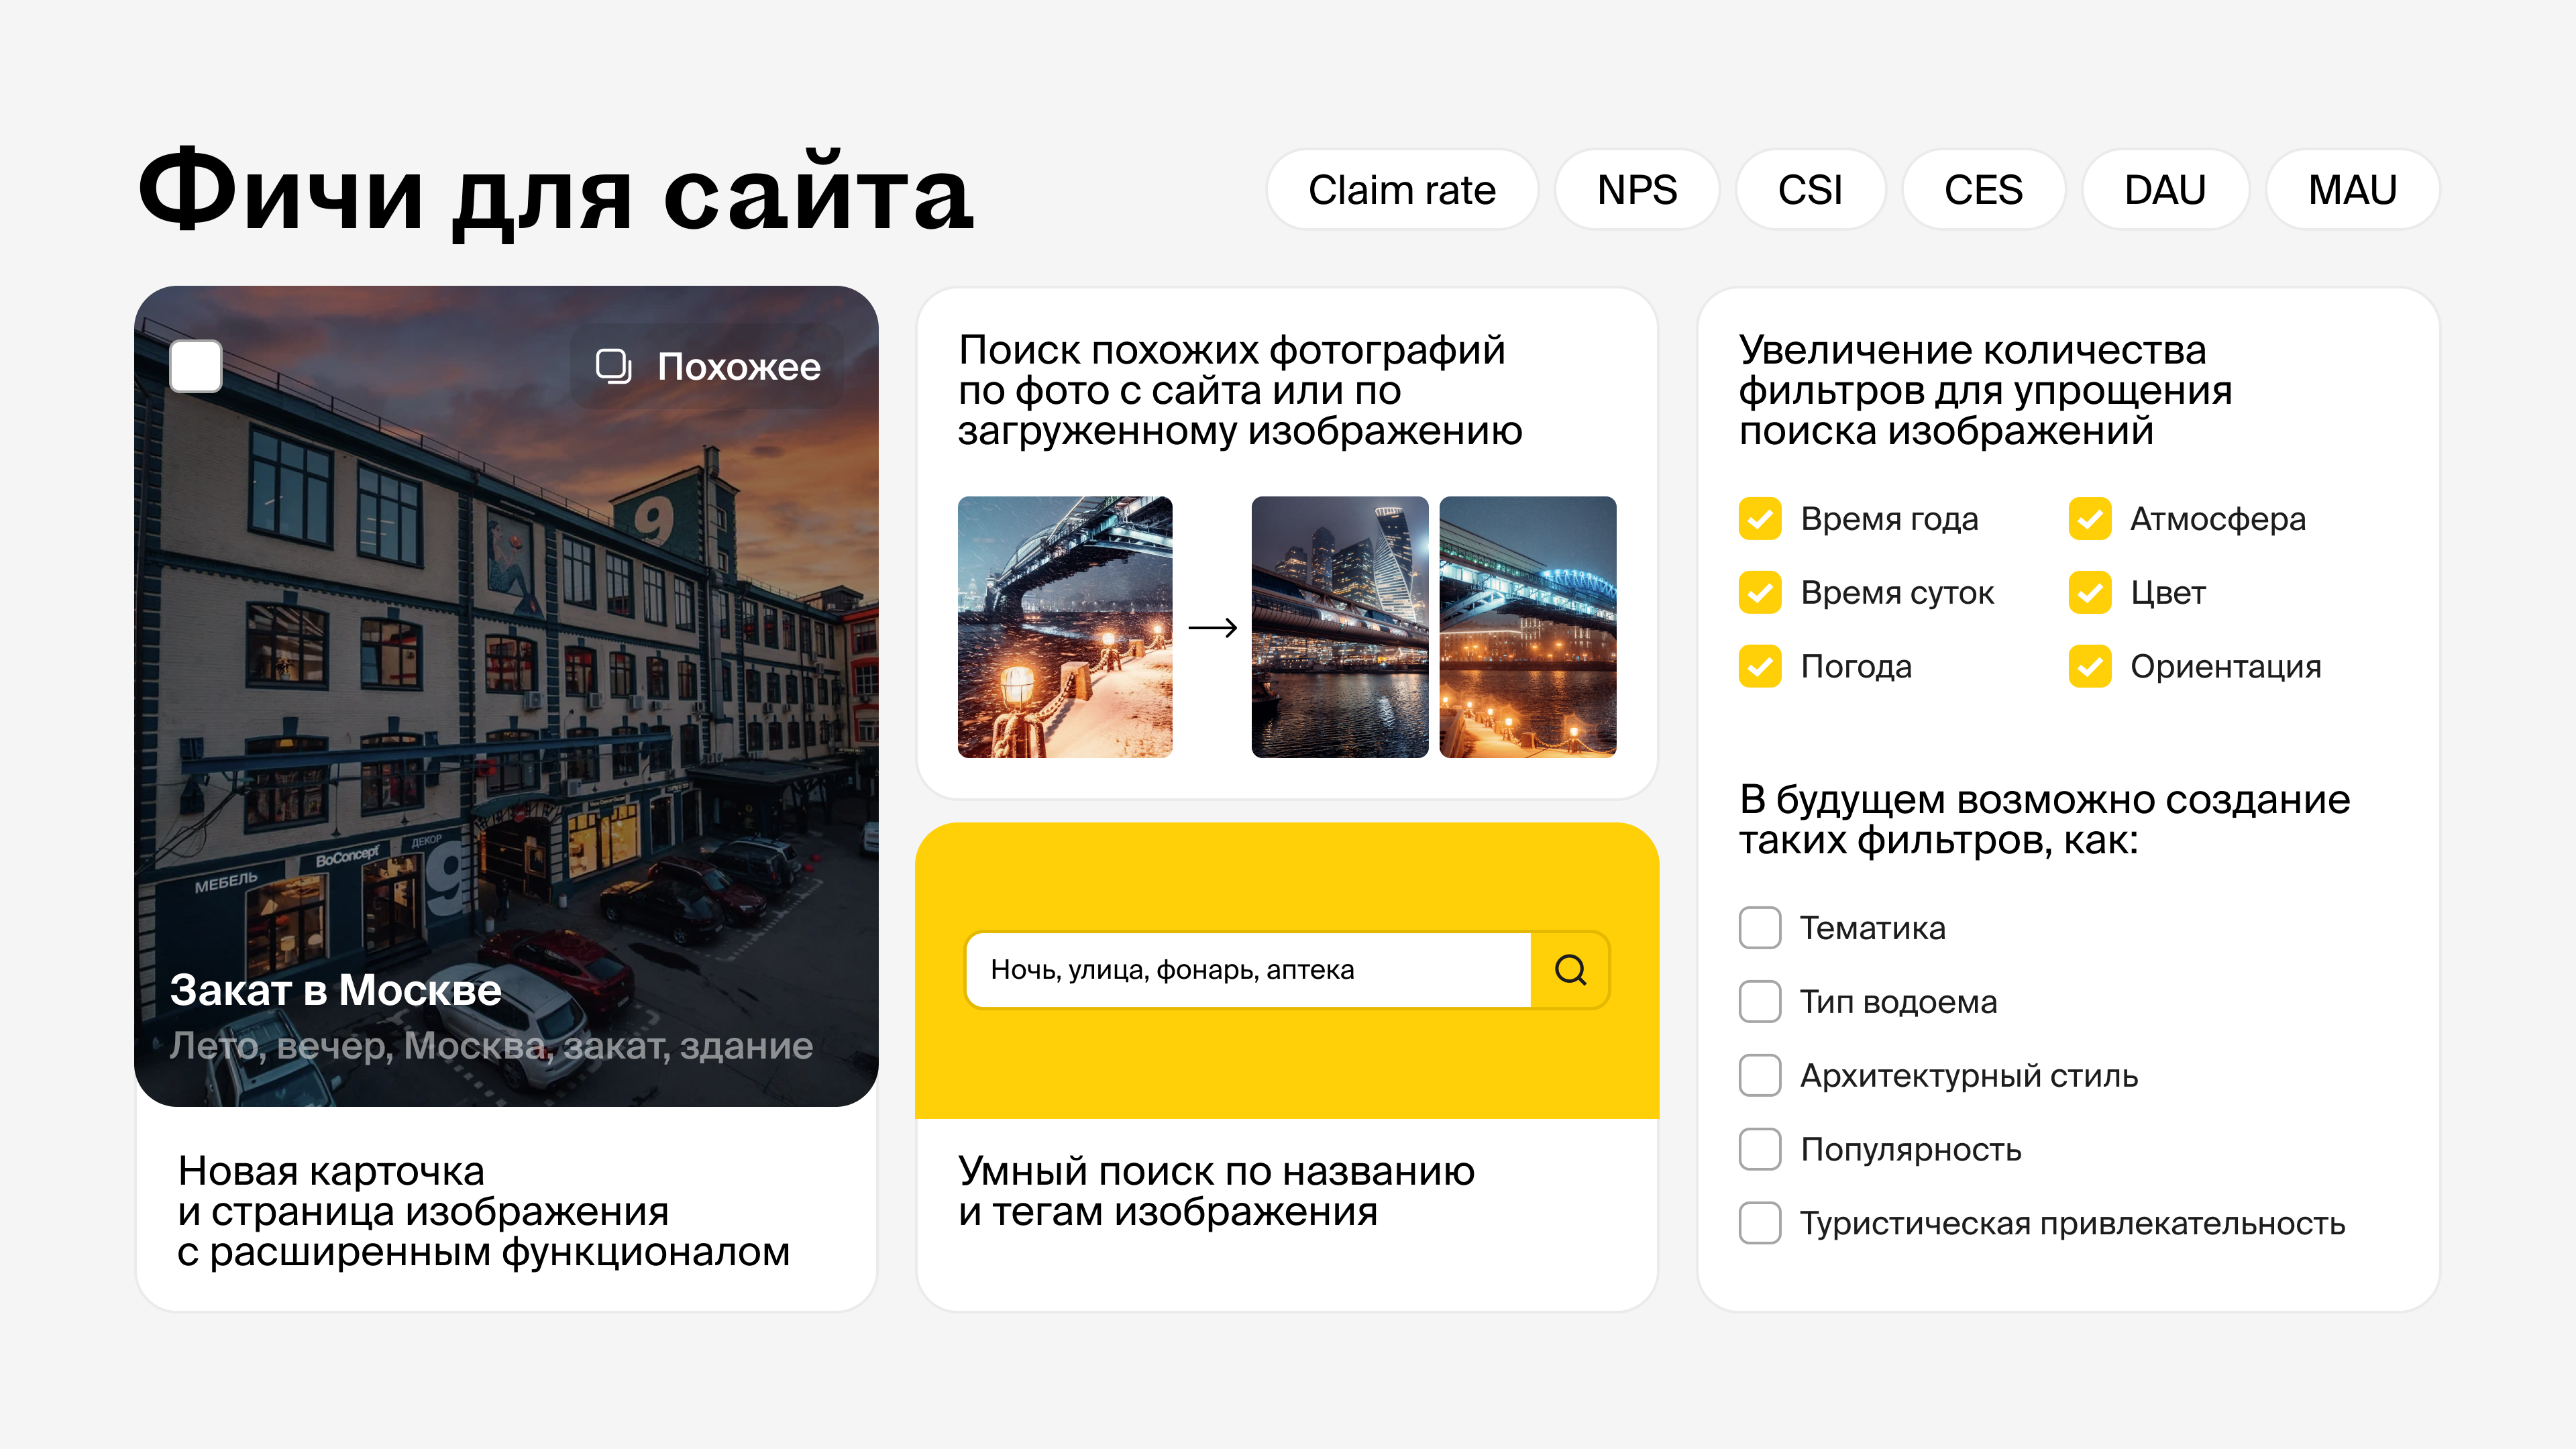Toggle the Ориентация checkbox
This screenshot has width=2576, height=1449.
coord(2089,667)
